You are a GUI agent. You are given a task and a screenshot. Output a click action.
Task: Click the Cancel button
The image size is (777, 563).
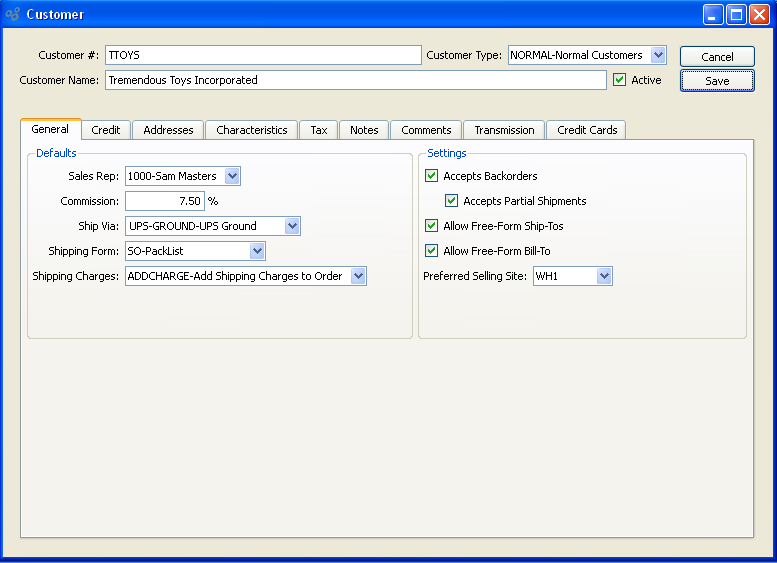click(717, 56)
